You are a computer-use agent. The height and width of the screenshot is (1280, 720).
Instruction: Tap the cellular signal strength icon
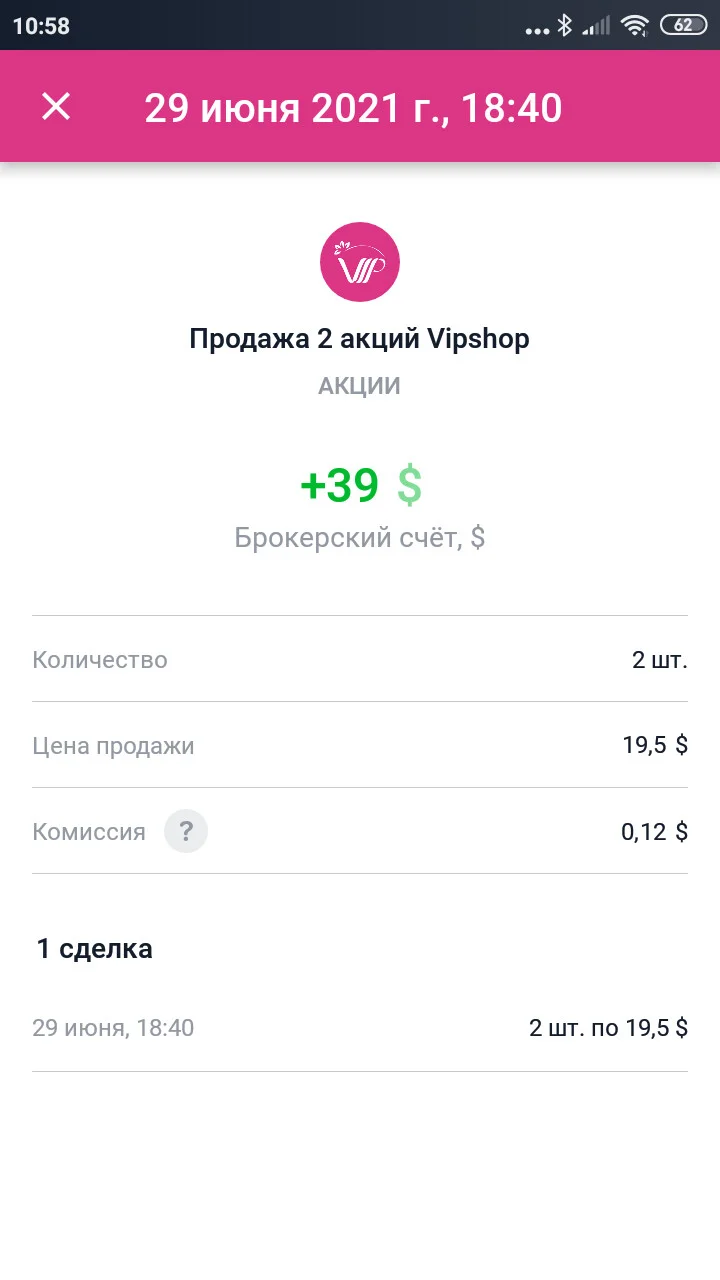coord(597,26)
